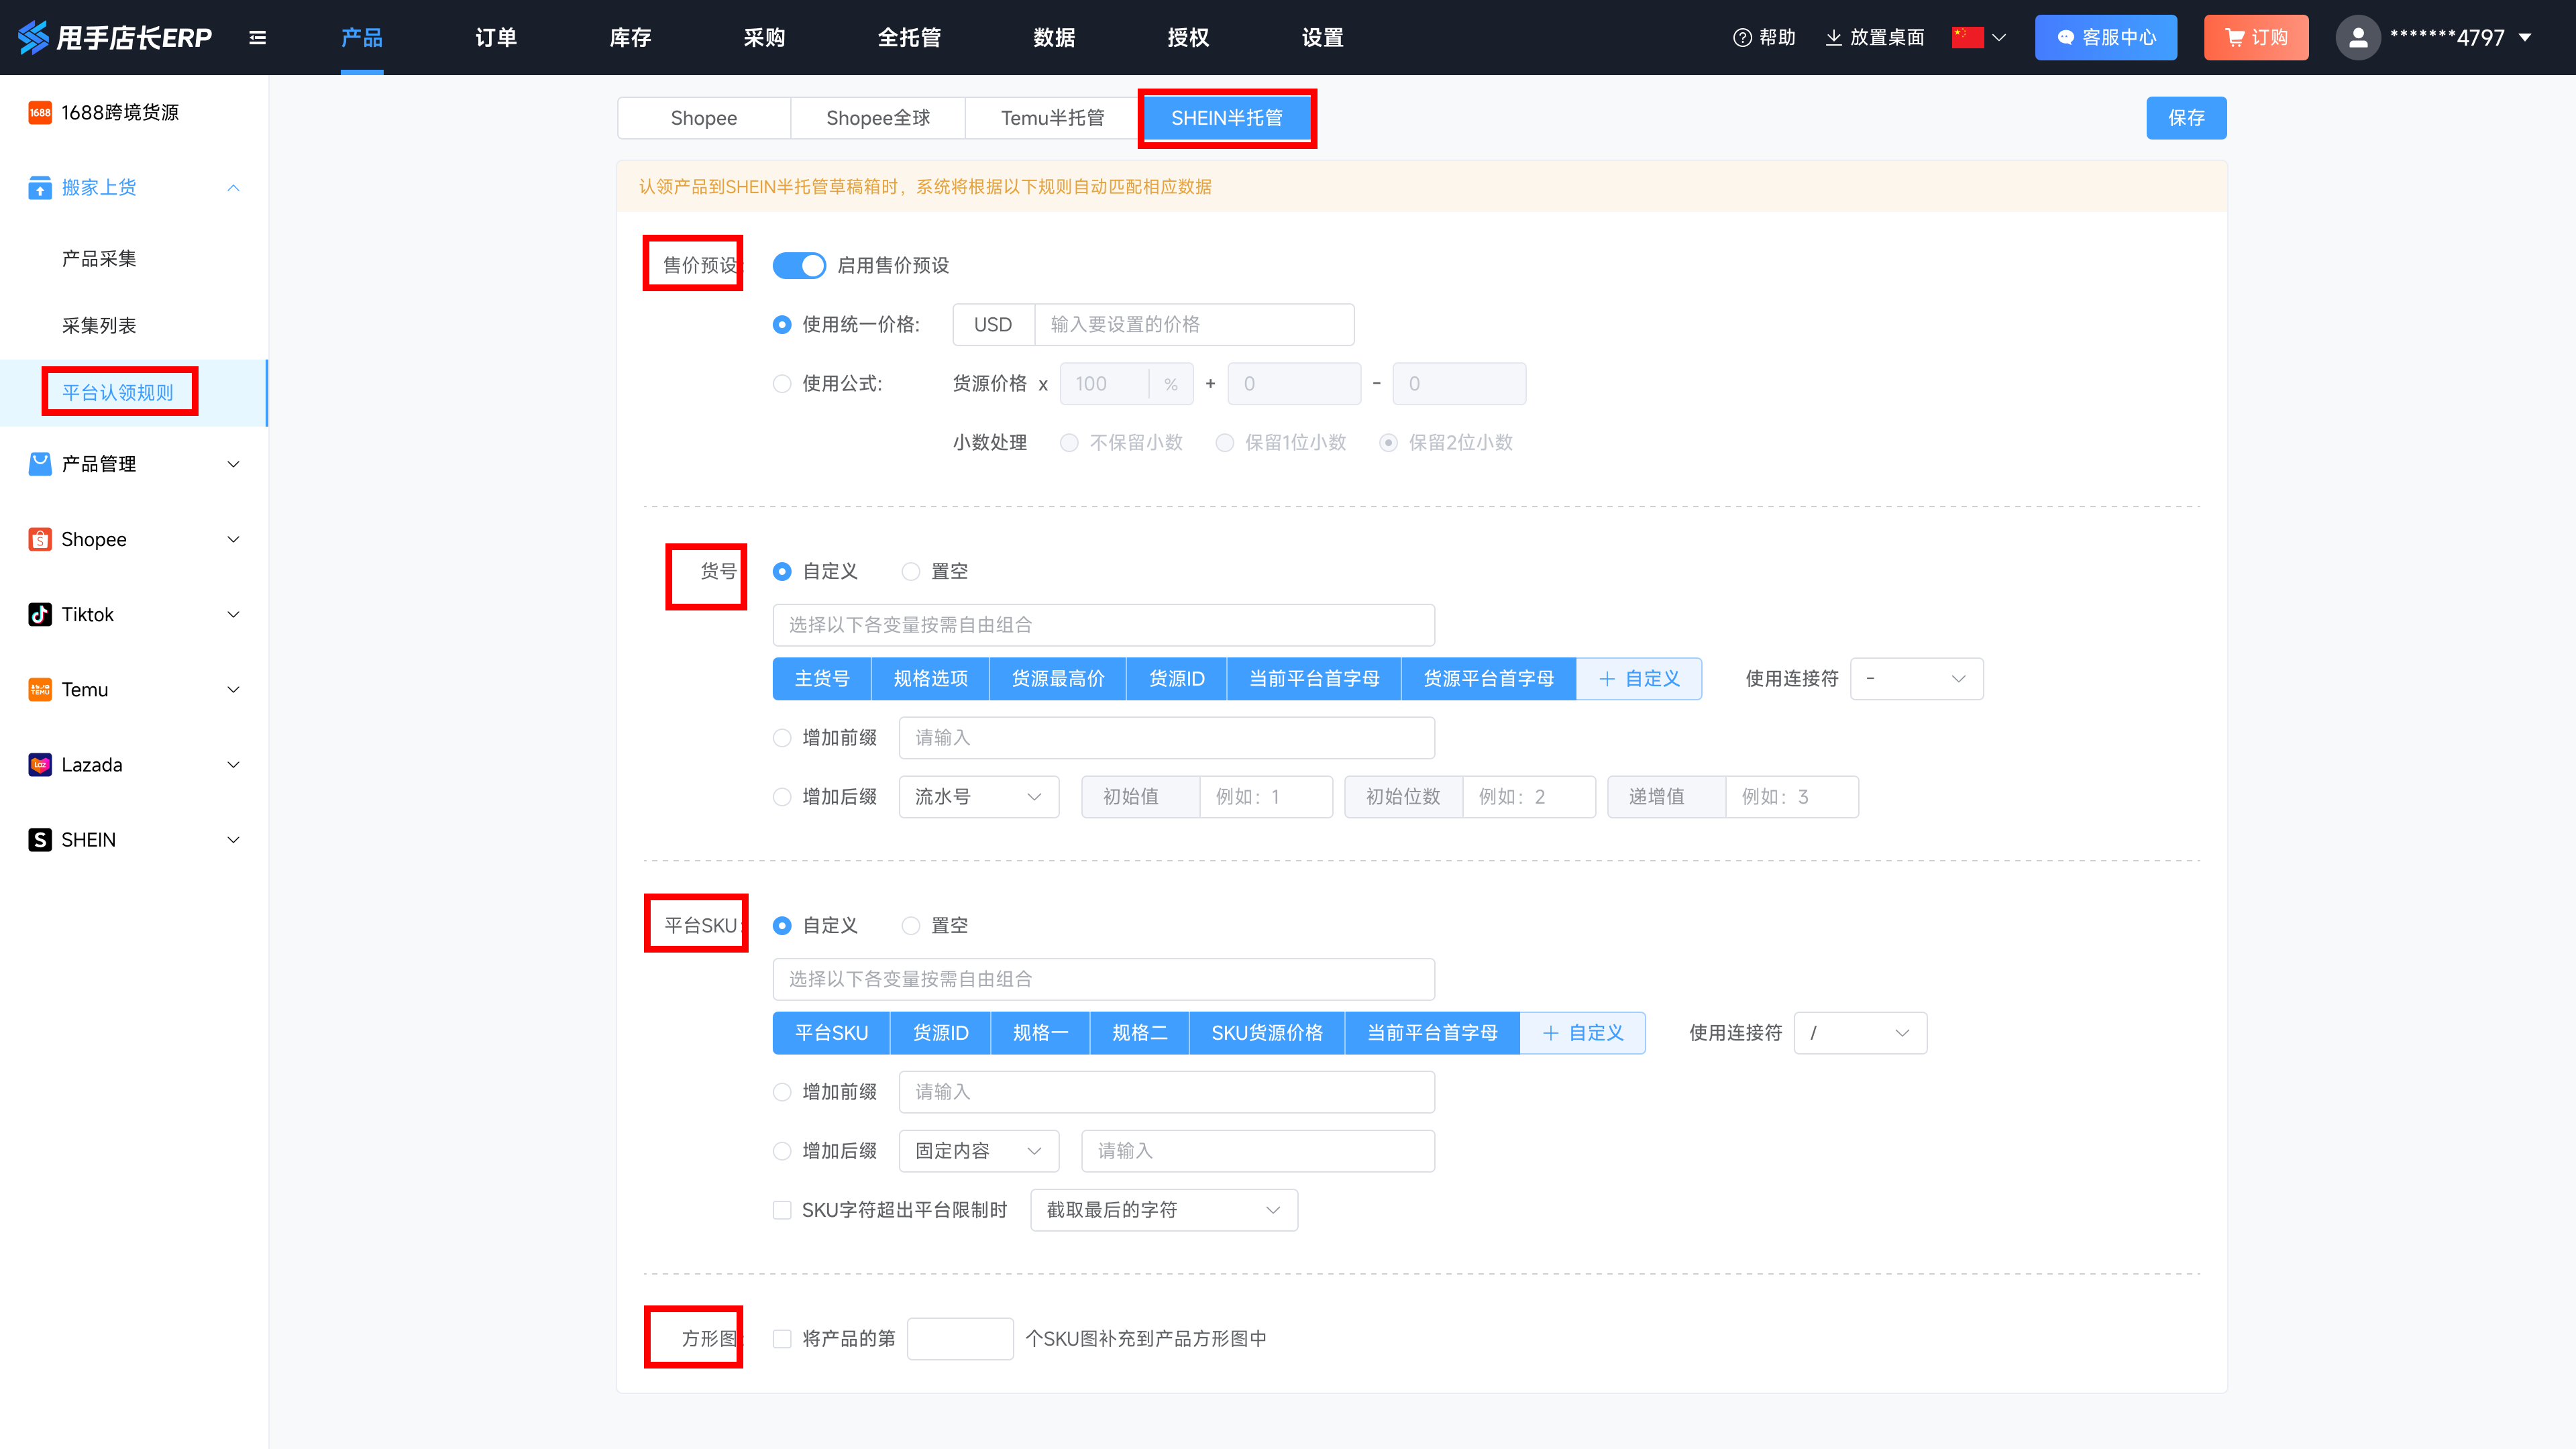Select 置空 radio under 平台SKU
This screenshot has width=2576, height=1449.
pos(910,926)
